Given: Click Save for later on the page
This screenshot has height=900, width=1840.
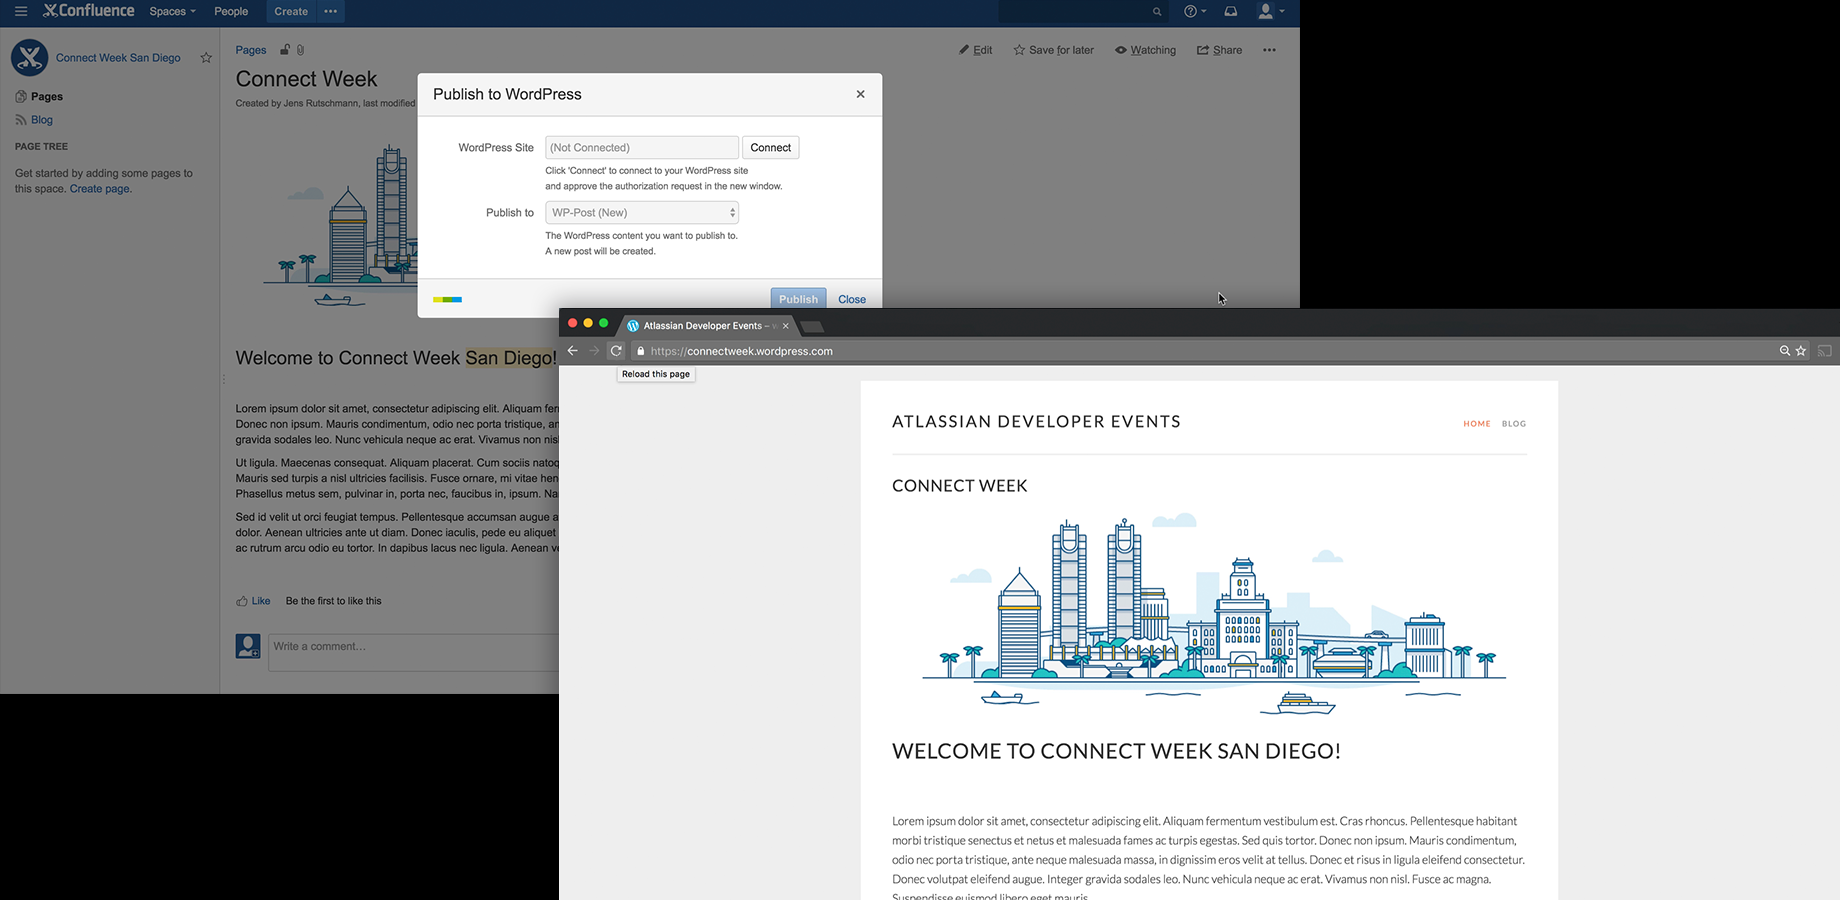Looking at the screenshot, I should (1054, 50).
